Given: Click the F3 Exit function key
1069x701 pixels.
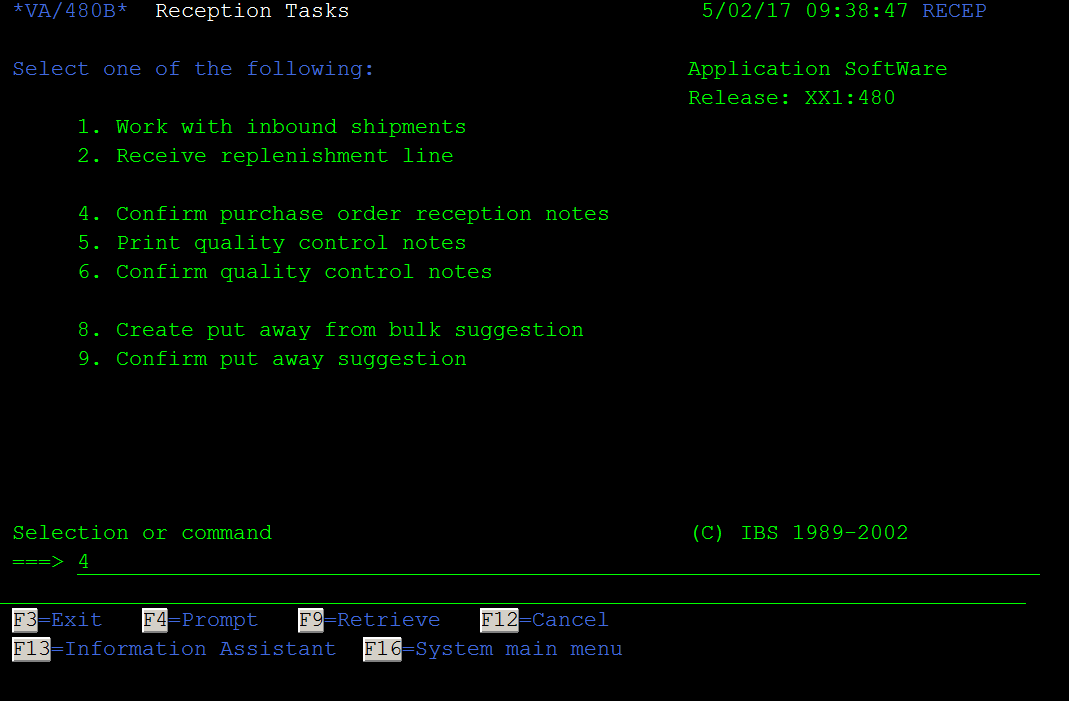Looking at the screenshot, I should (x=57, y=620).
